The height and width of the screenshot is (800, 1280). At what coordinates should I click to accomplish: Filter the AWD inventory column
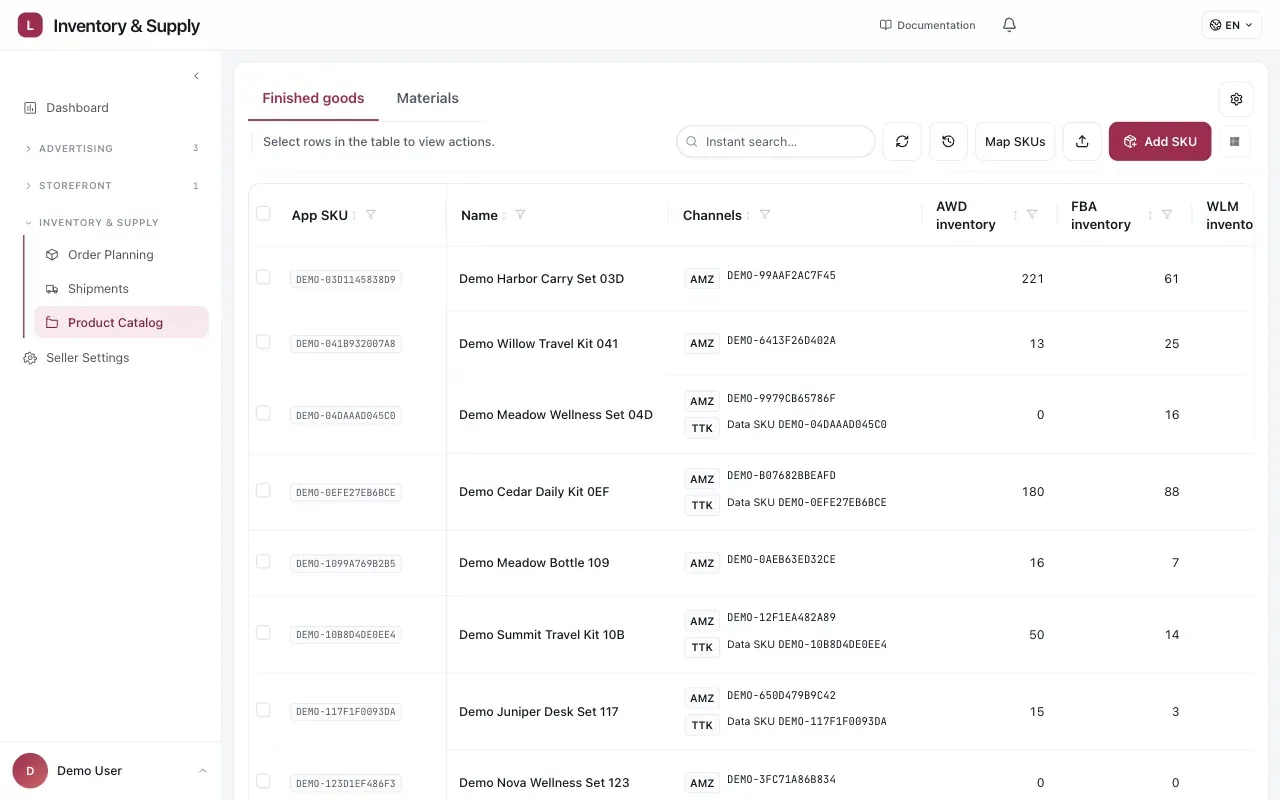[x=1032, y=215]
